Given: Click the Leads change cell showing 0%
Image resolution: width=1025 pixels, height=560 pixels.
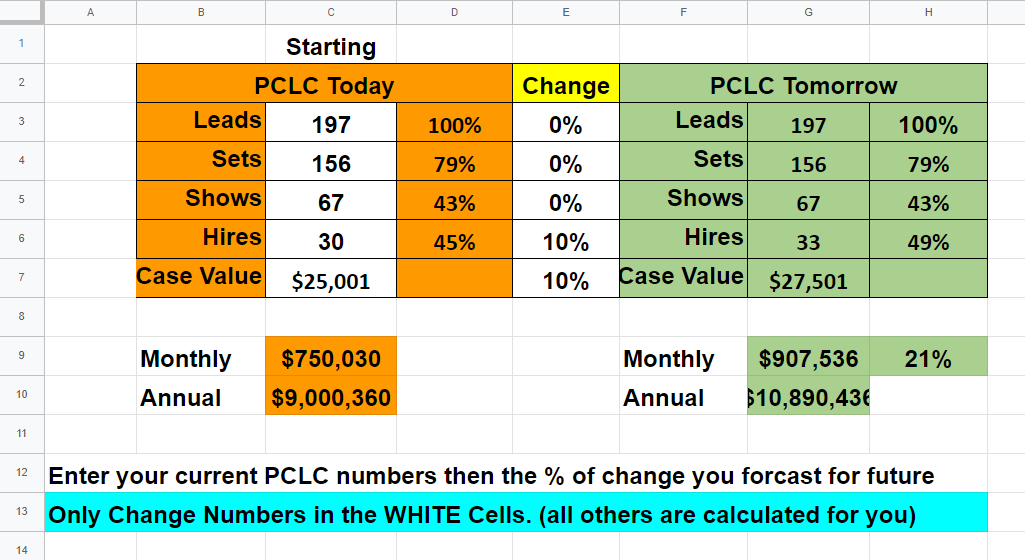Looking at the screenshot, I should (565, 125).
